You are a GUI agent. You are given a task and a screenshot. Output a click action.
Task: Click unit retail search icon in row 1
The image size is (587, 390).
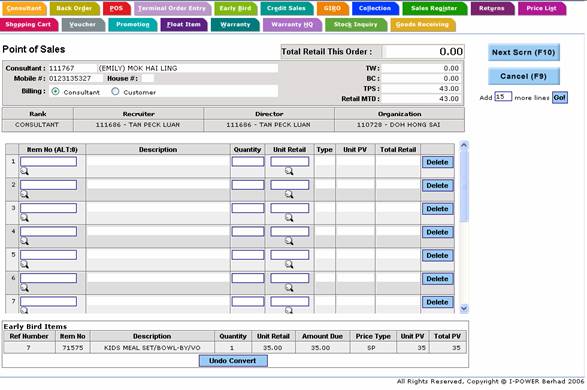(289, 171)
